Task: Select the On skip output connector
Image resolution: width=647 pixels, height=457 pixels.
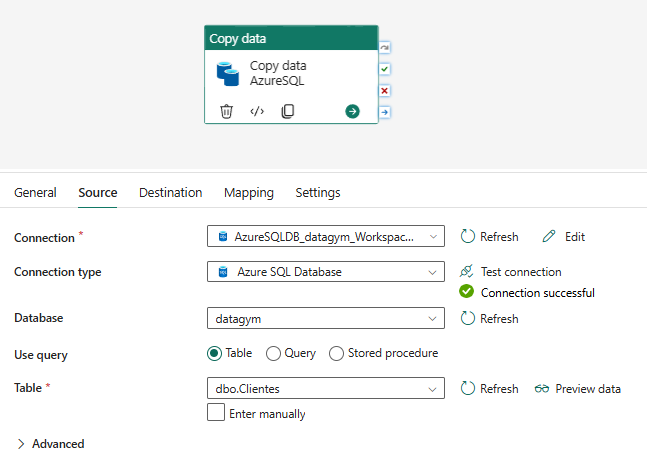Action: [x=385, y=48]
